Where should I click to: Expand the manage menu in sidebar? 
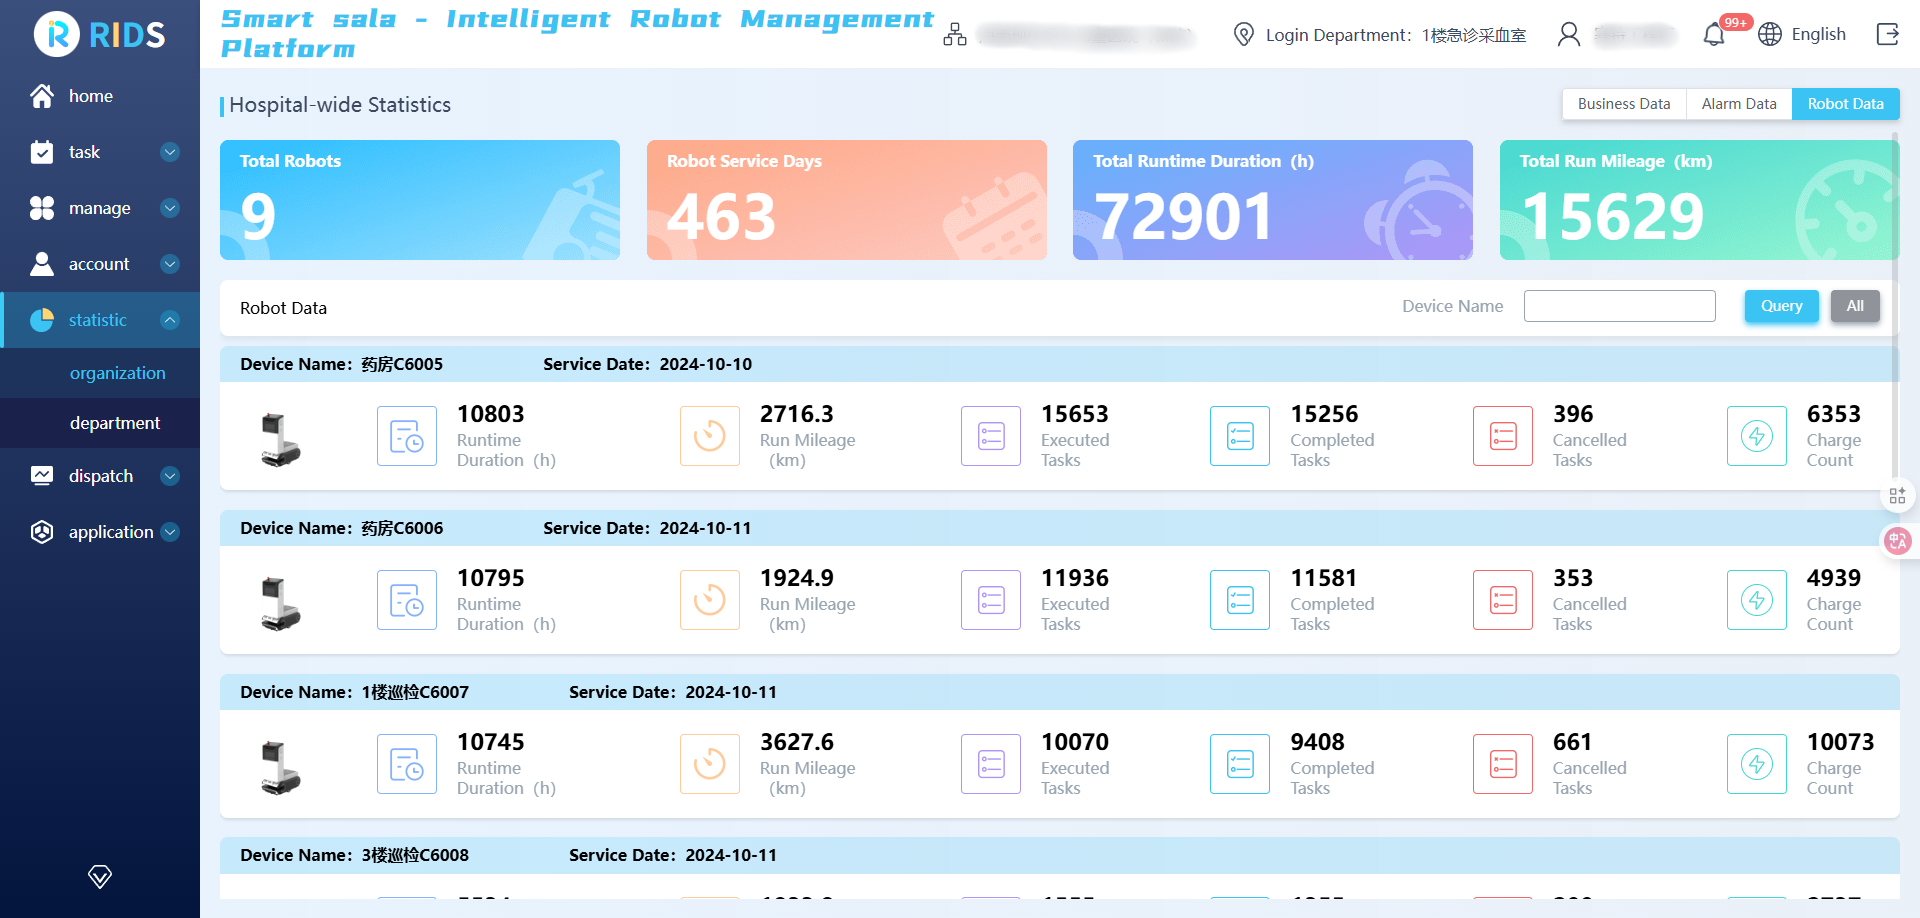(x=170, y=208)
